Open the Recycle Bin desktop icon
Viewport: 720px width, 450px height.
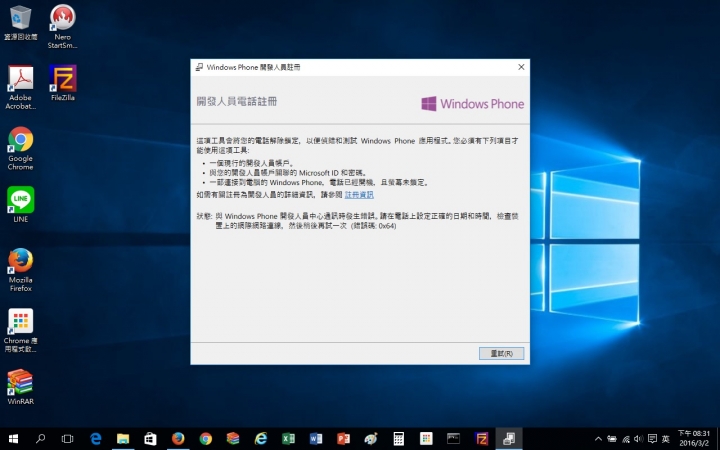point(21,23)
